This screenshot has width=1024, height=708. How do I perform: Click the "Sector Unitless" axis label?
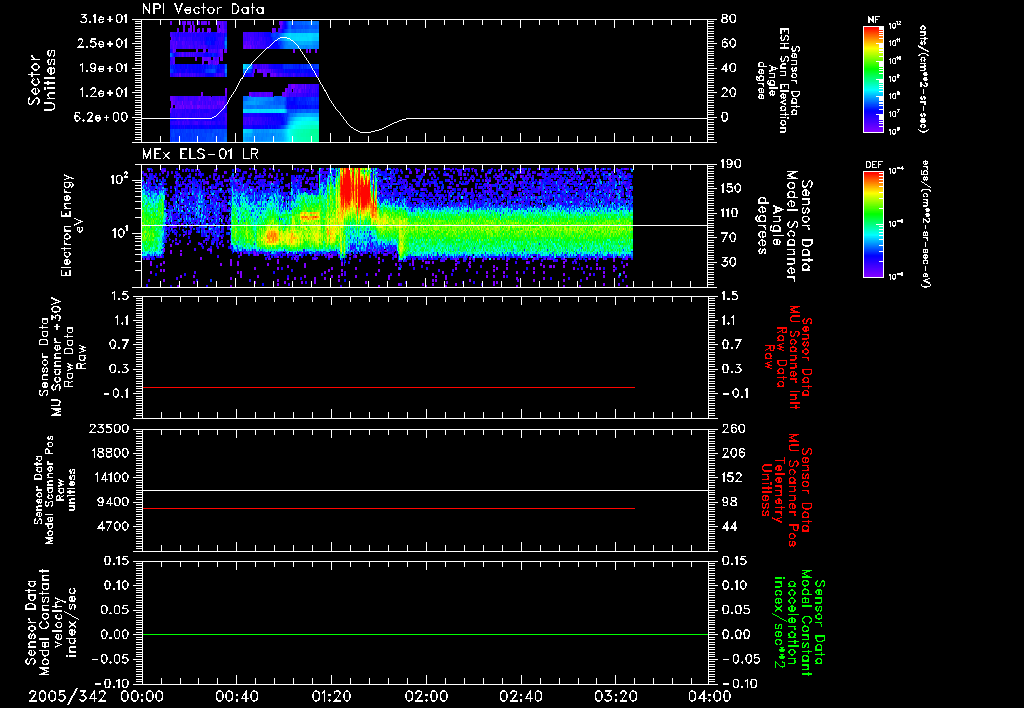pyautogui.click(x=42, y=80)
